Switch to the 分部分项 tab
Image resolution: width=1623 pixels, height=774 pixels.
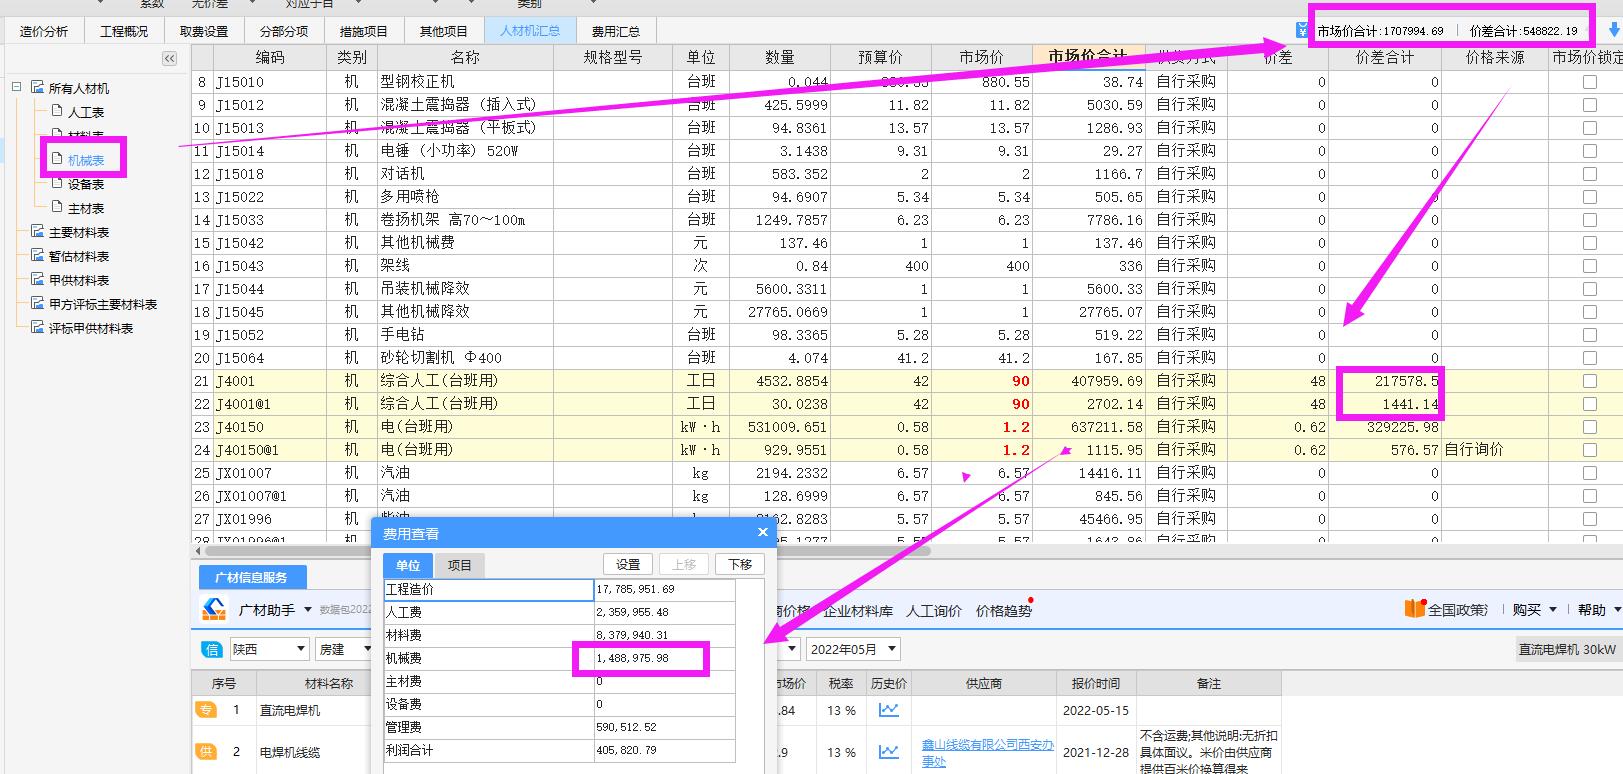tap(284, 31)
